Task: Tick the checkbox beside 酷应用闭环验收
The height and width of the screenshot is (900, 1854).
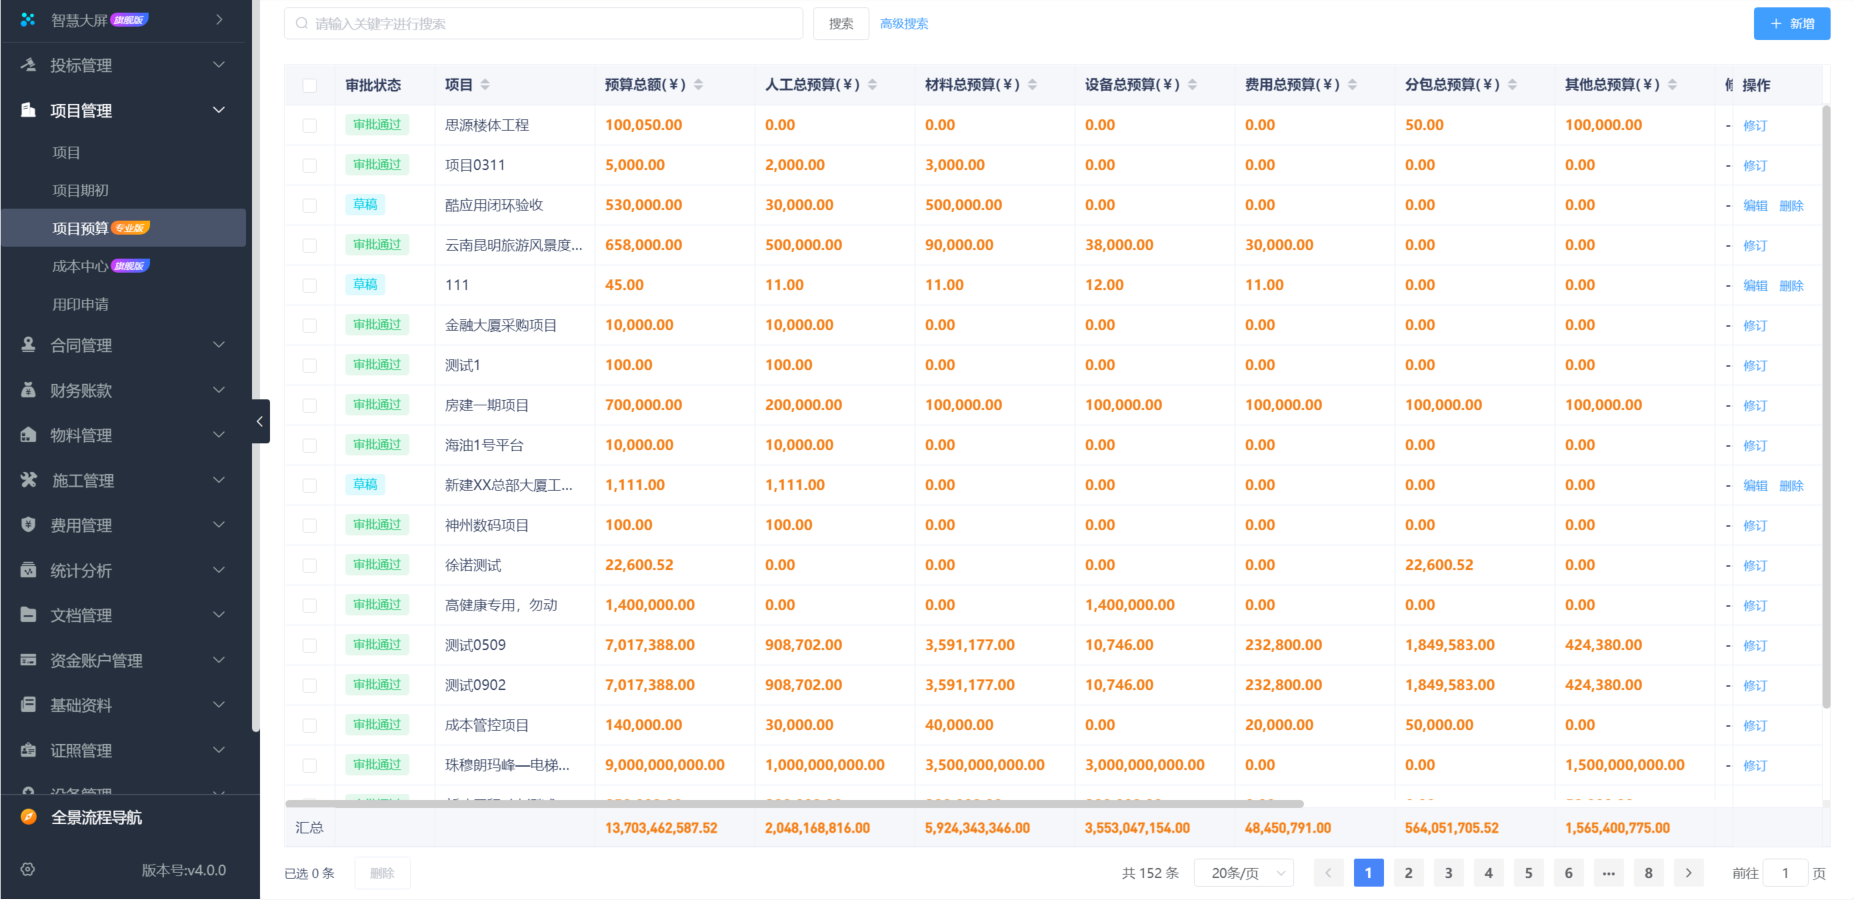Action: point(310,204)
